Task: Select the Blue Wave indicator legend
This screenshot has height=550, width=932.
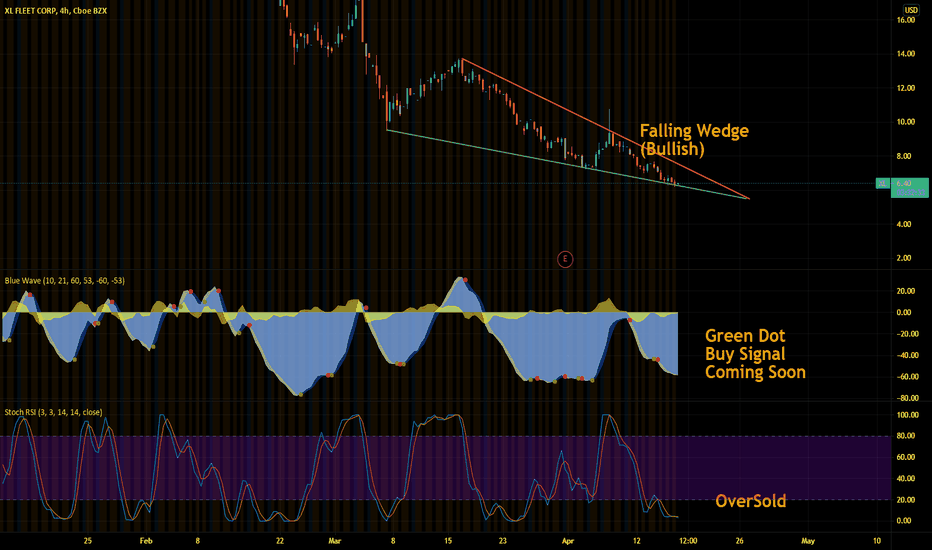Action: (65, 280)
